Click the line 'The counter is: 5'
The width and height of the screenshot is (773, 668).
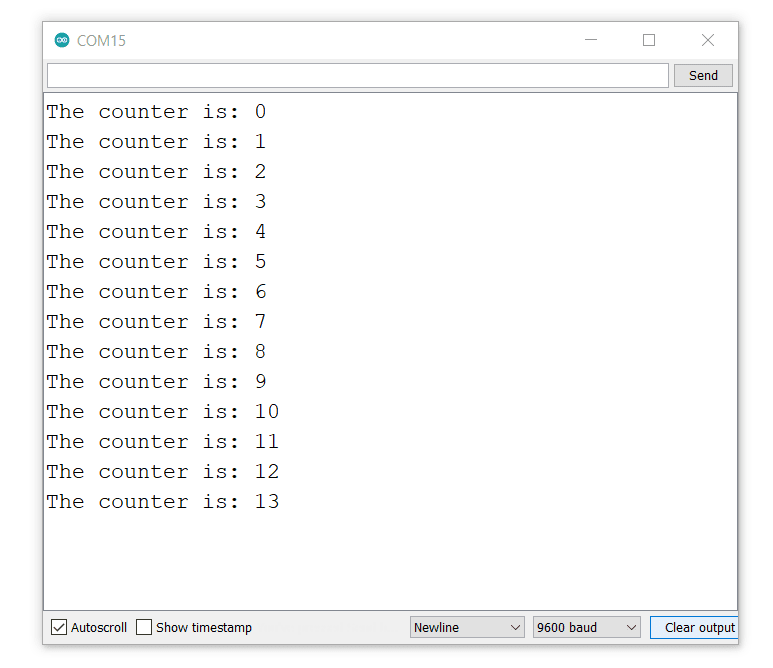pos(156,262)
